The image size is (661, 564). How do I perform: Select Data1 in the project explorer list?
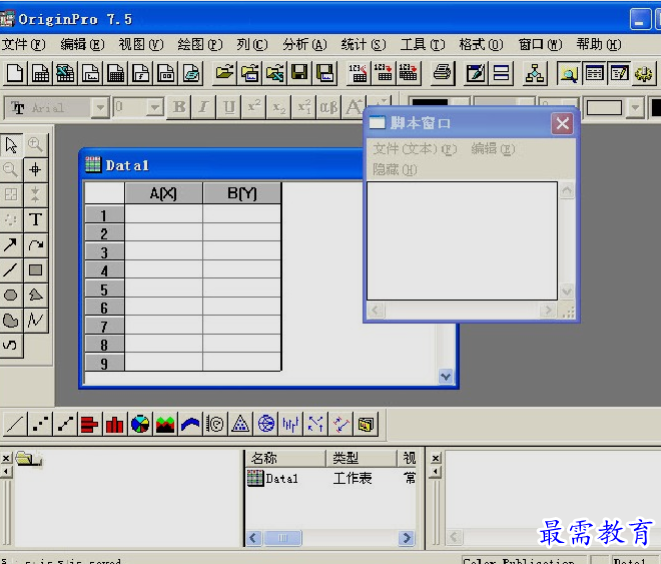(x=273, y=478)
